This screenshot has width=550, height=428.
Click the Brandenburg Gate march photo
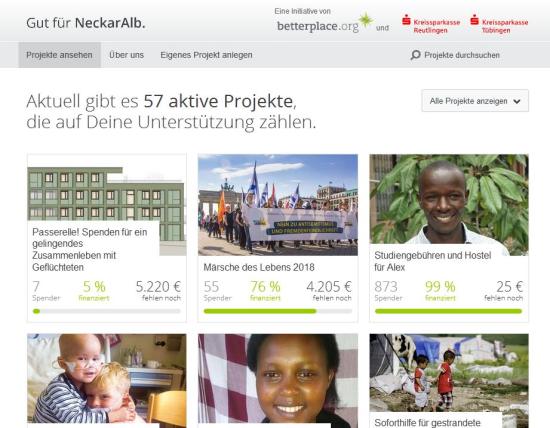point(278,205)
